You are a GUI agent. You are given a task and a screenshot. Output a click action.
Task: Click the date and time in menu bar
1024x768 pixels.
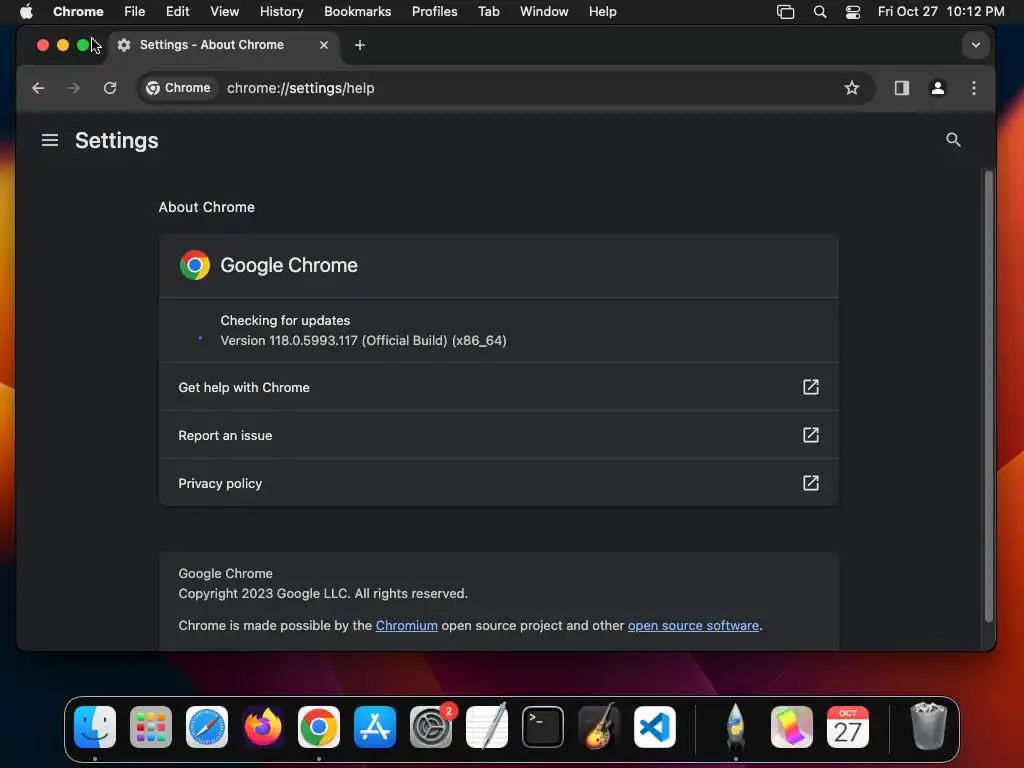[940, 12]
